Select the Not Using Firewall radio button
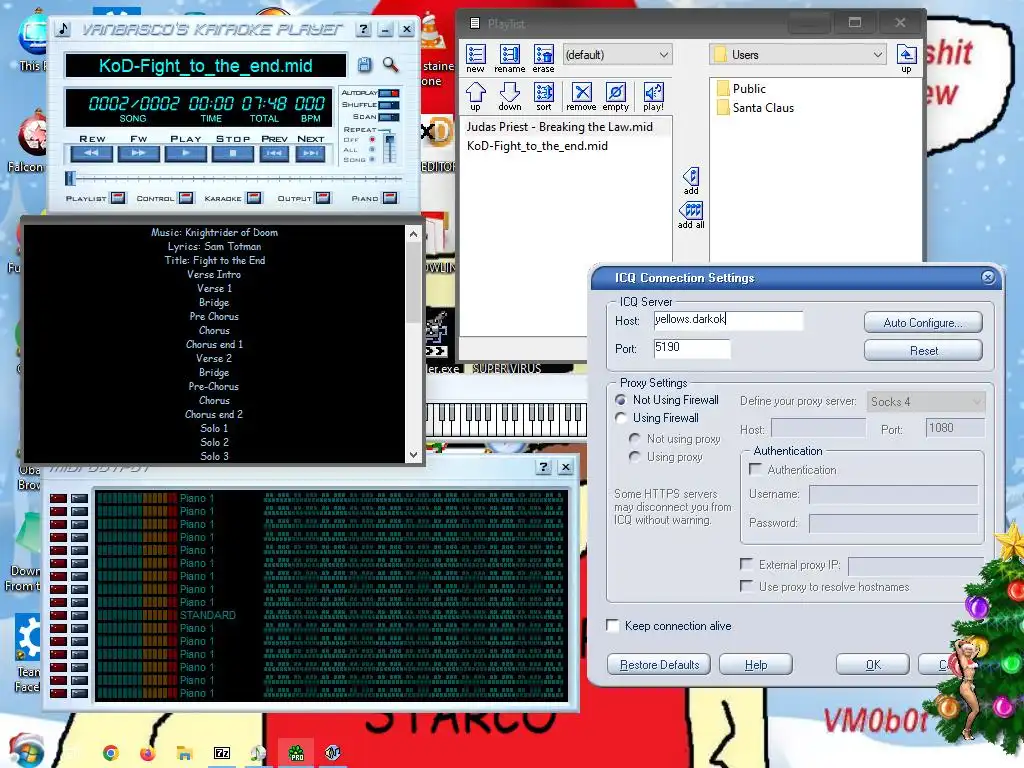The width and height of the screenshot is (1024, 768). click(621, 400)
